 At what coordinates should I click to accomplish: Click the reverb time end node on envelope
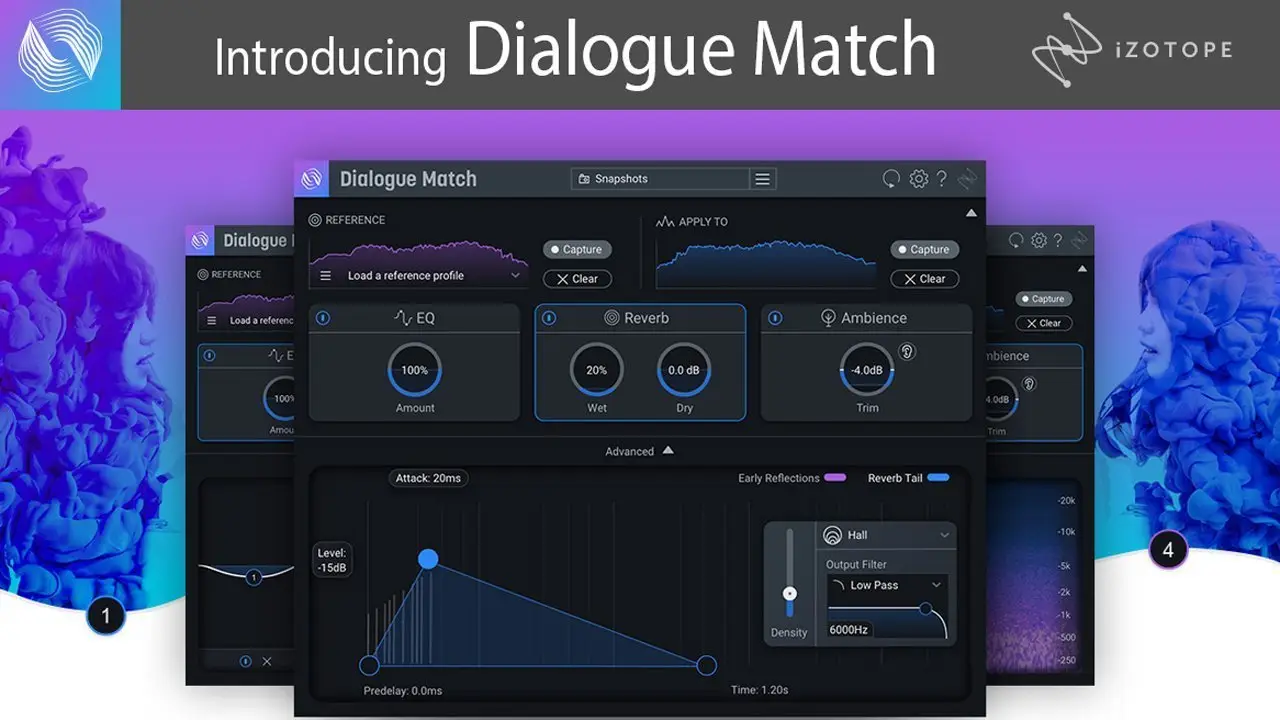[706, 665]
